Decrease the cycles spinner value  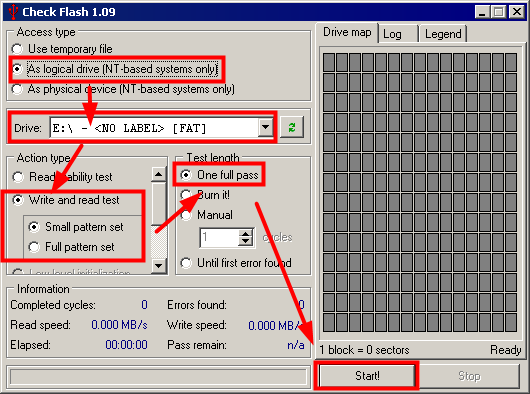245,242
